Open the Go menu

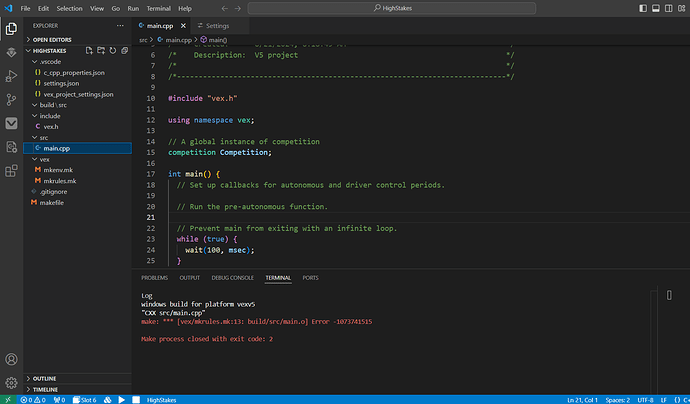pos(116,8)
